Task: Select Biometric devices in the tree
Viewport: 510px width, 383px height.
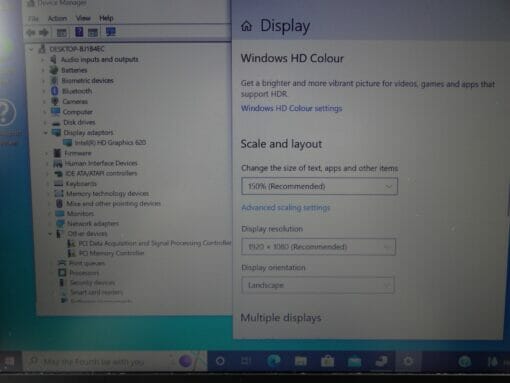Action: point(87,81)
